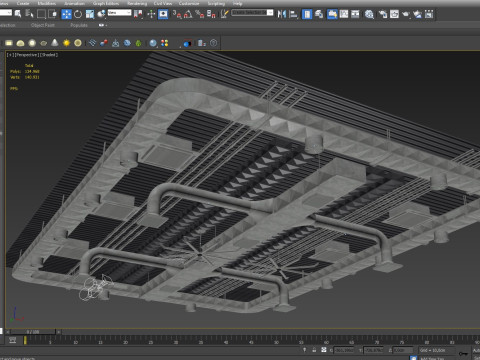Open the Rendered Frame Window
Screen dimensions: 480x360
(x=394, y=14)
